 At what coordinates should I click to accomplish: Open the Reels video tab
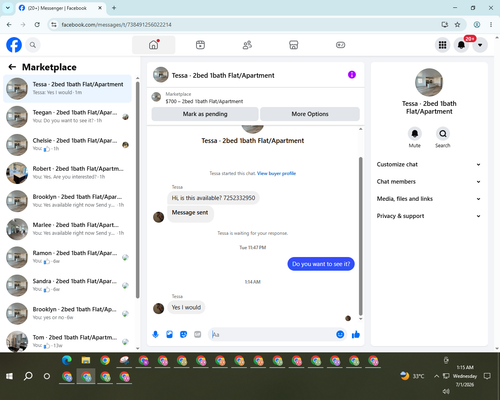[x=200, y=45]
